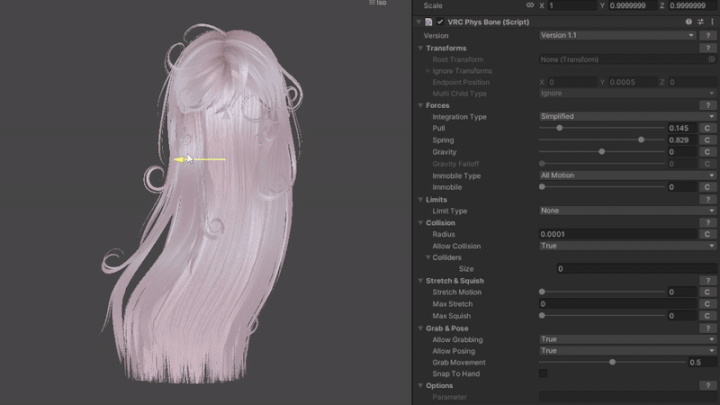Open the Phys Bone component kebab menu
The height and width of the screenshot is (405, 720).
pyautogui.click(x=711, y=21)
